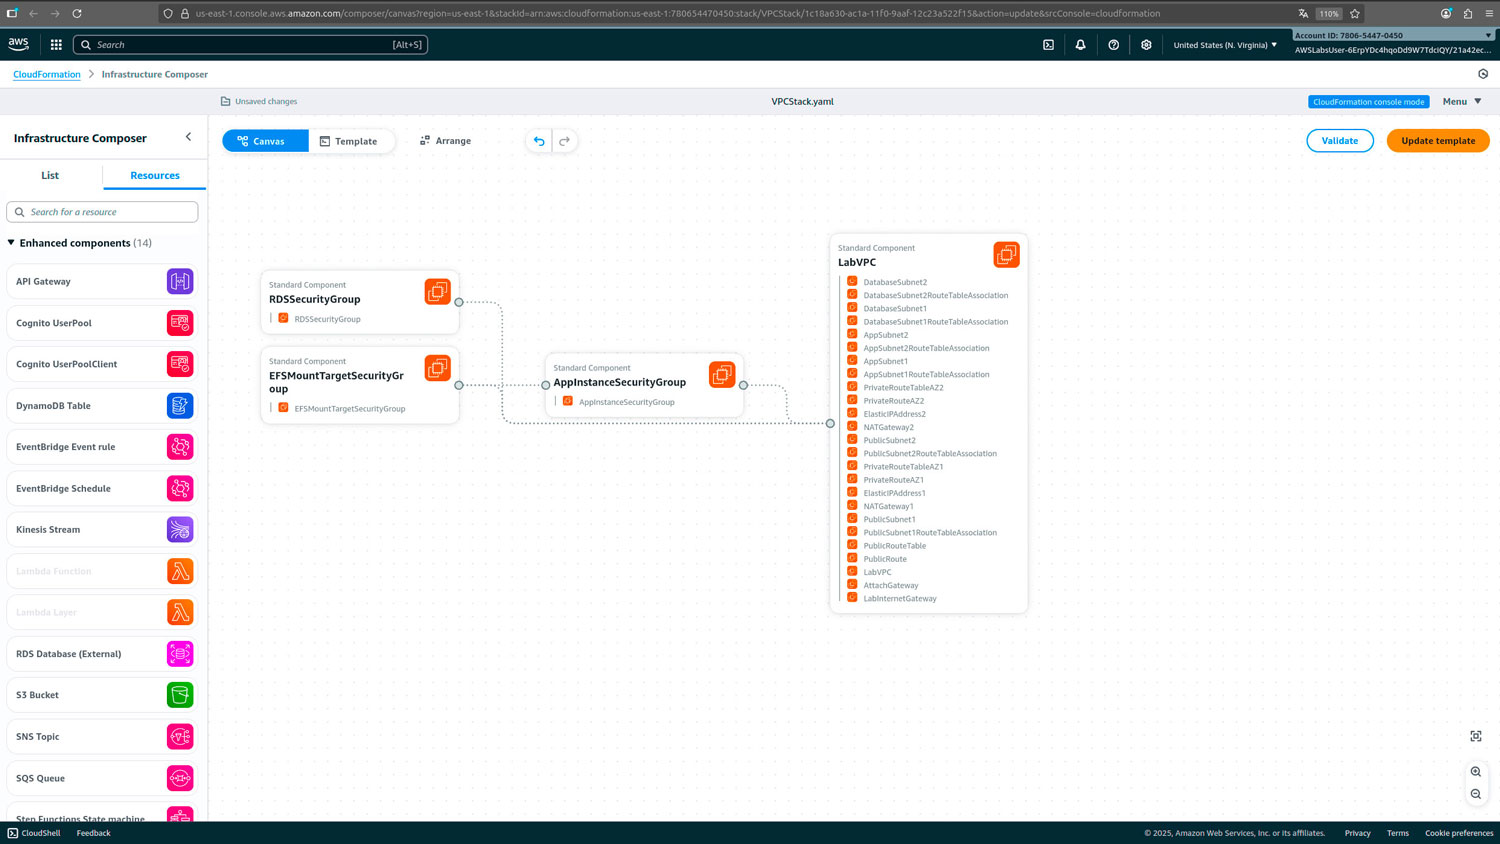The image size is (1500, 844).
Task: Open the Menu dropdown
Action: [1462, 101]
